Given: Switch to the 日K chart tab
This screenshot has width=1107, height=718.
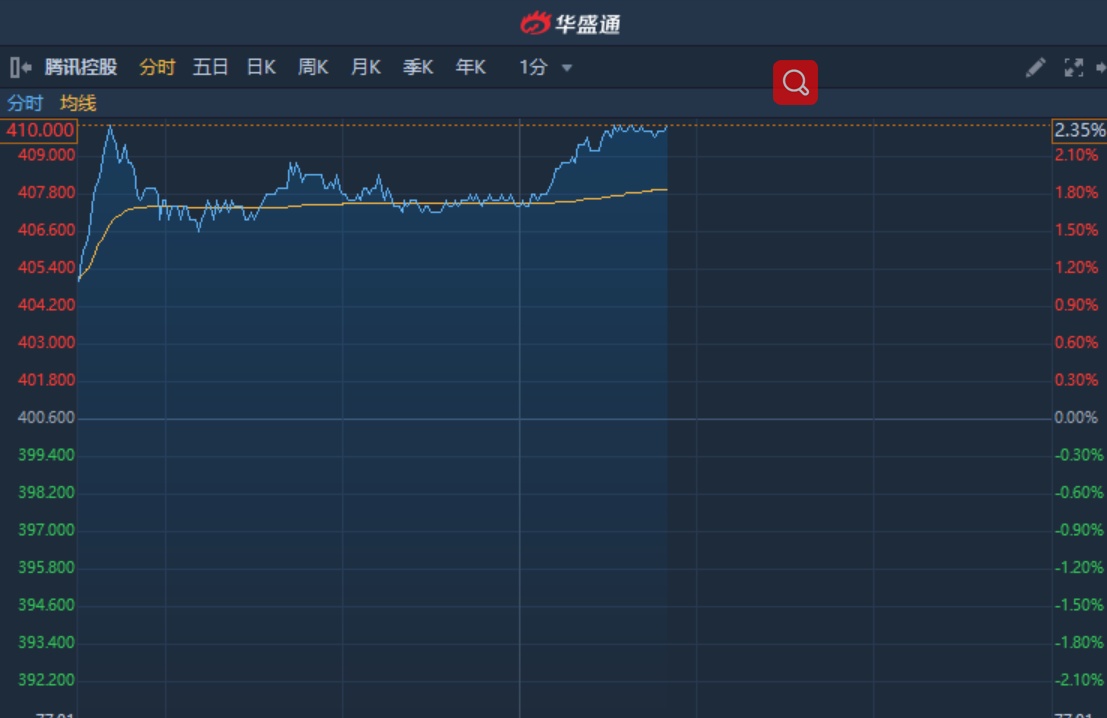Looking at the screenshot, I should 261,67.
